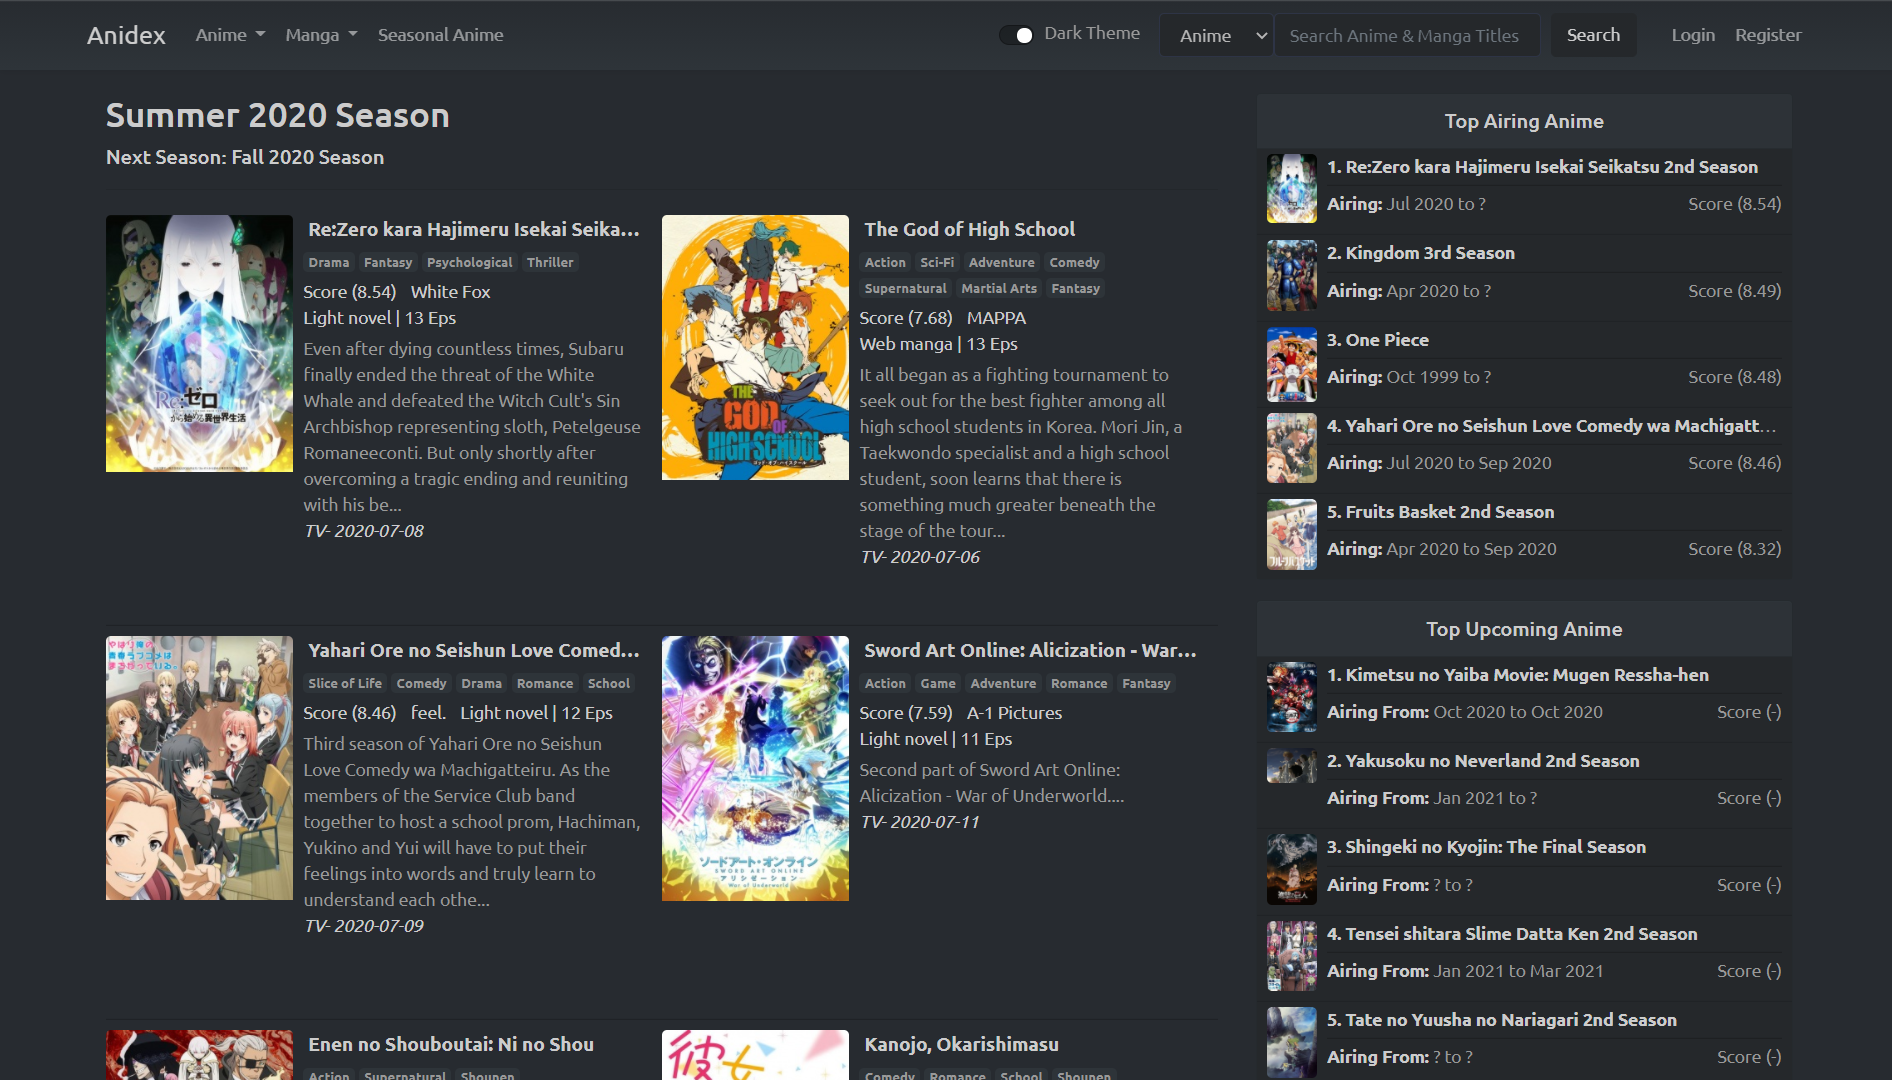Viewport: 1892px width, 1080px height.
Task: Open the Login link
Action: (1693, 35)
